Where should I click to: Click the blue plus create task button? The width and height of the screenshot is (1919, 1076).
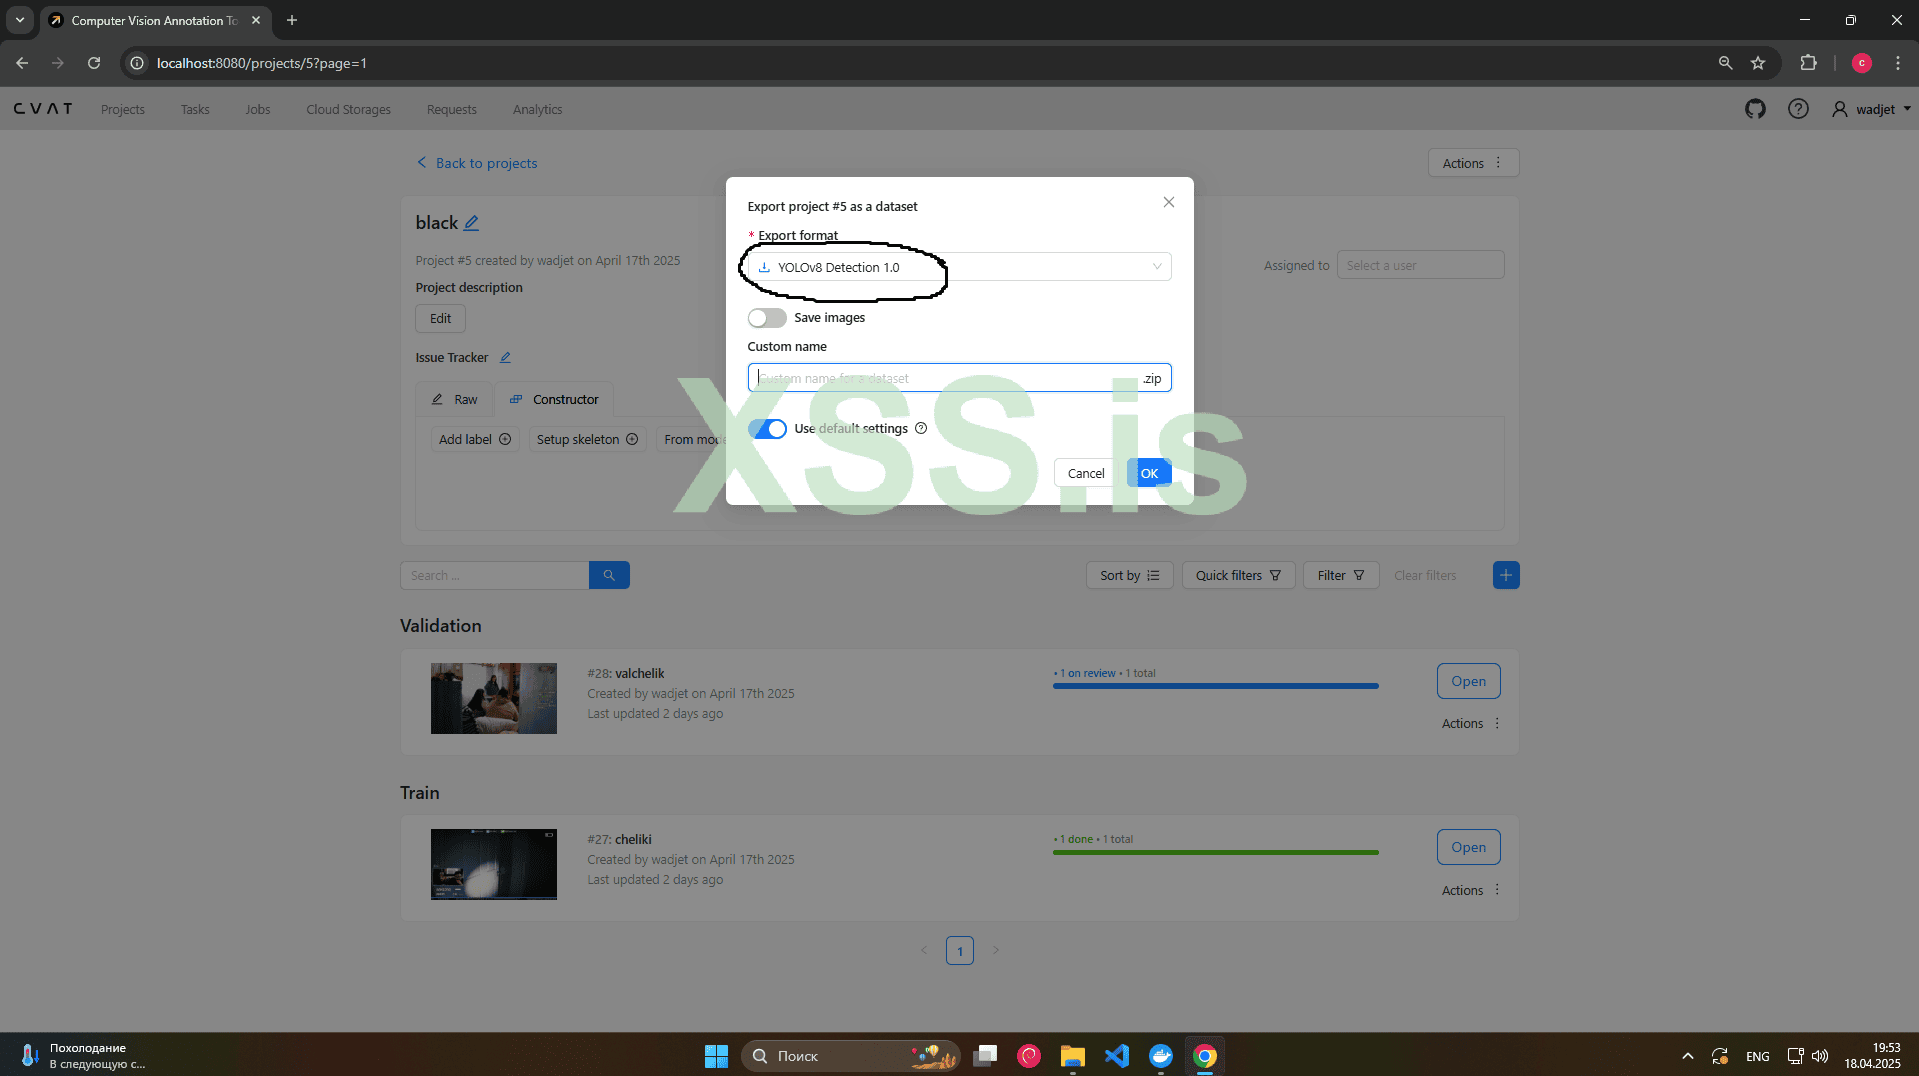click(x=1506, y=575)
